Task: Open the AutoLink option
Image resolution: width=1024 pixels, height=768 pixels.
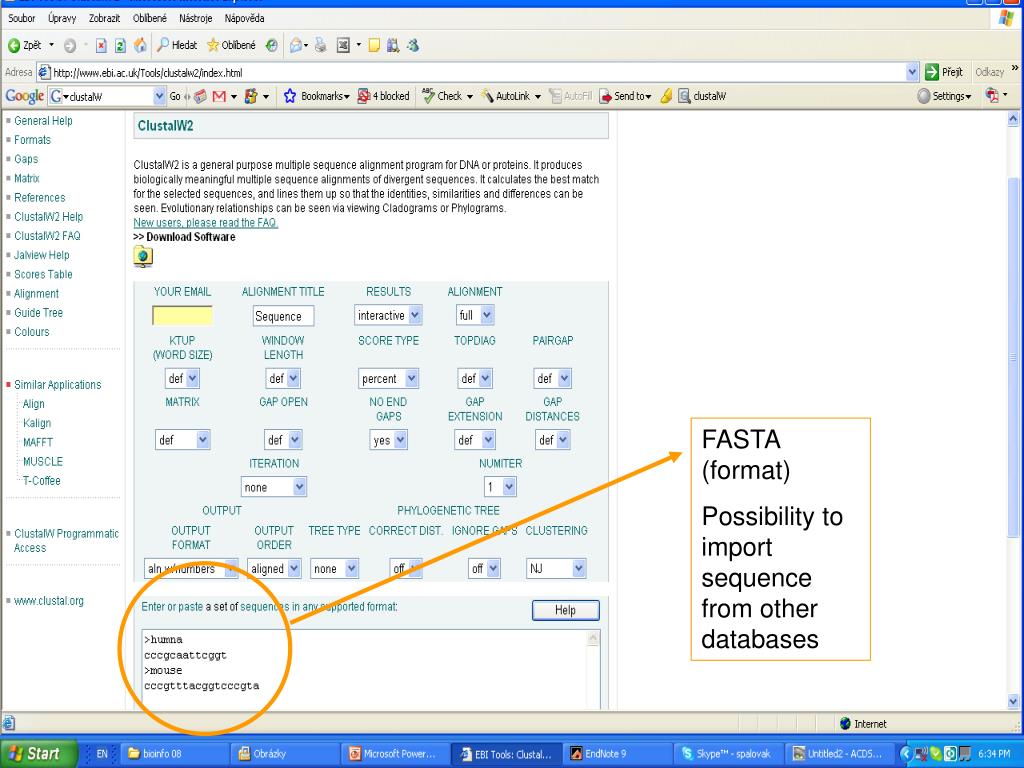Action: click(x=511, y=96)
